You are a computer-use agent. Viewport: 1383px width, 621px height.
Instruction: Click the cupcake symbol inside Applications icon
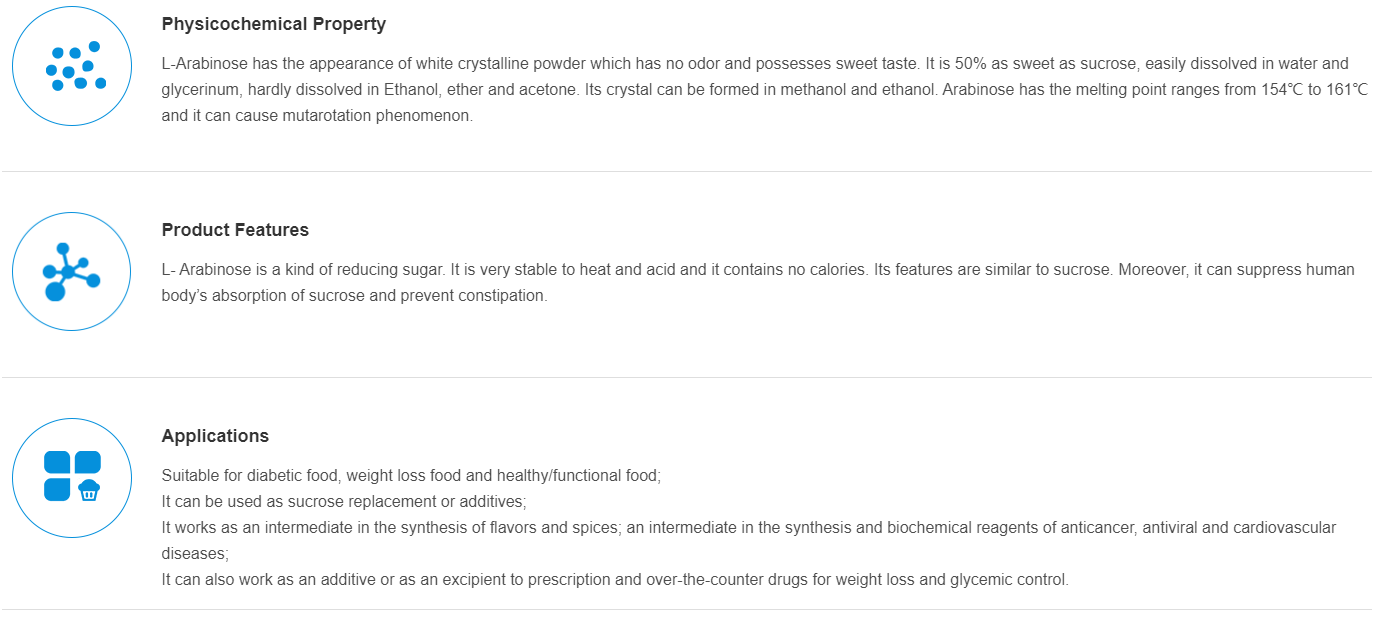(x=89, y=490)
